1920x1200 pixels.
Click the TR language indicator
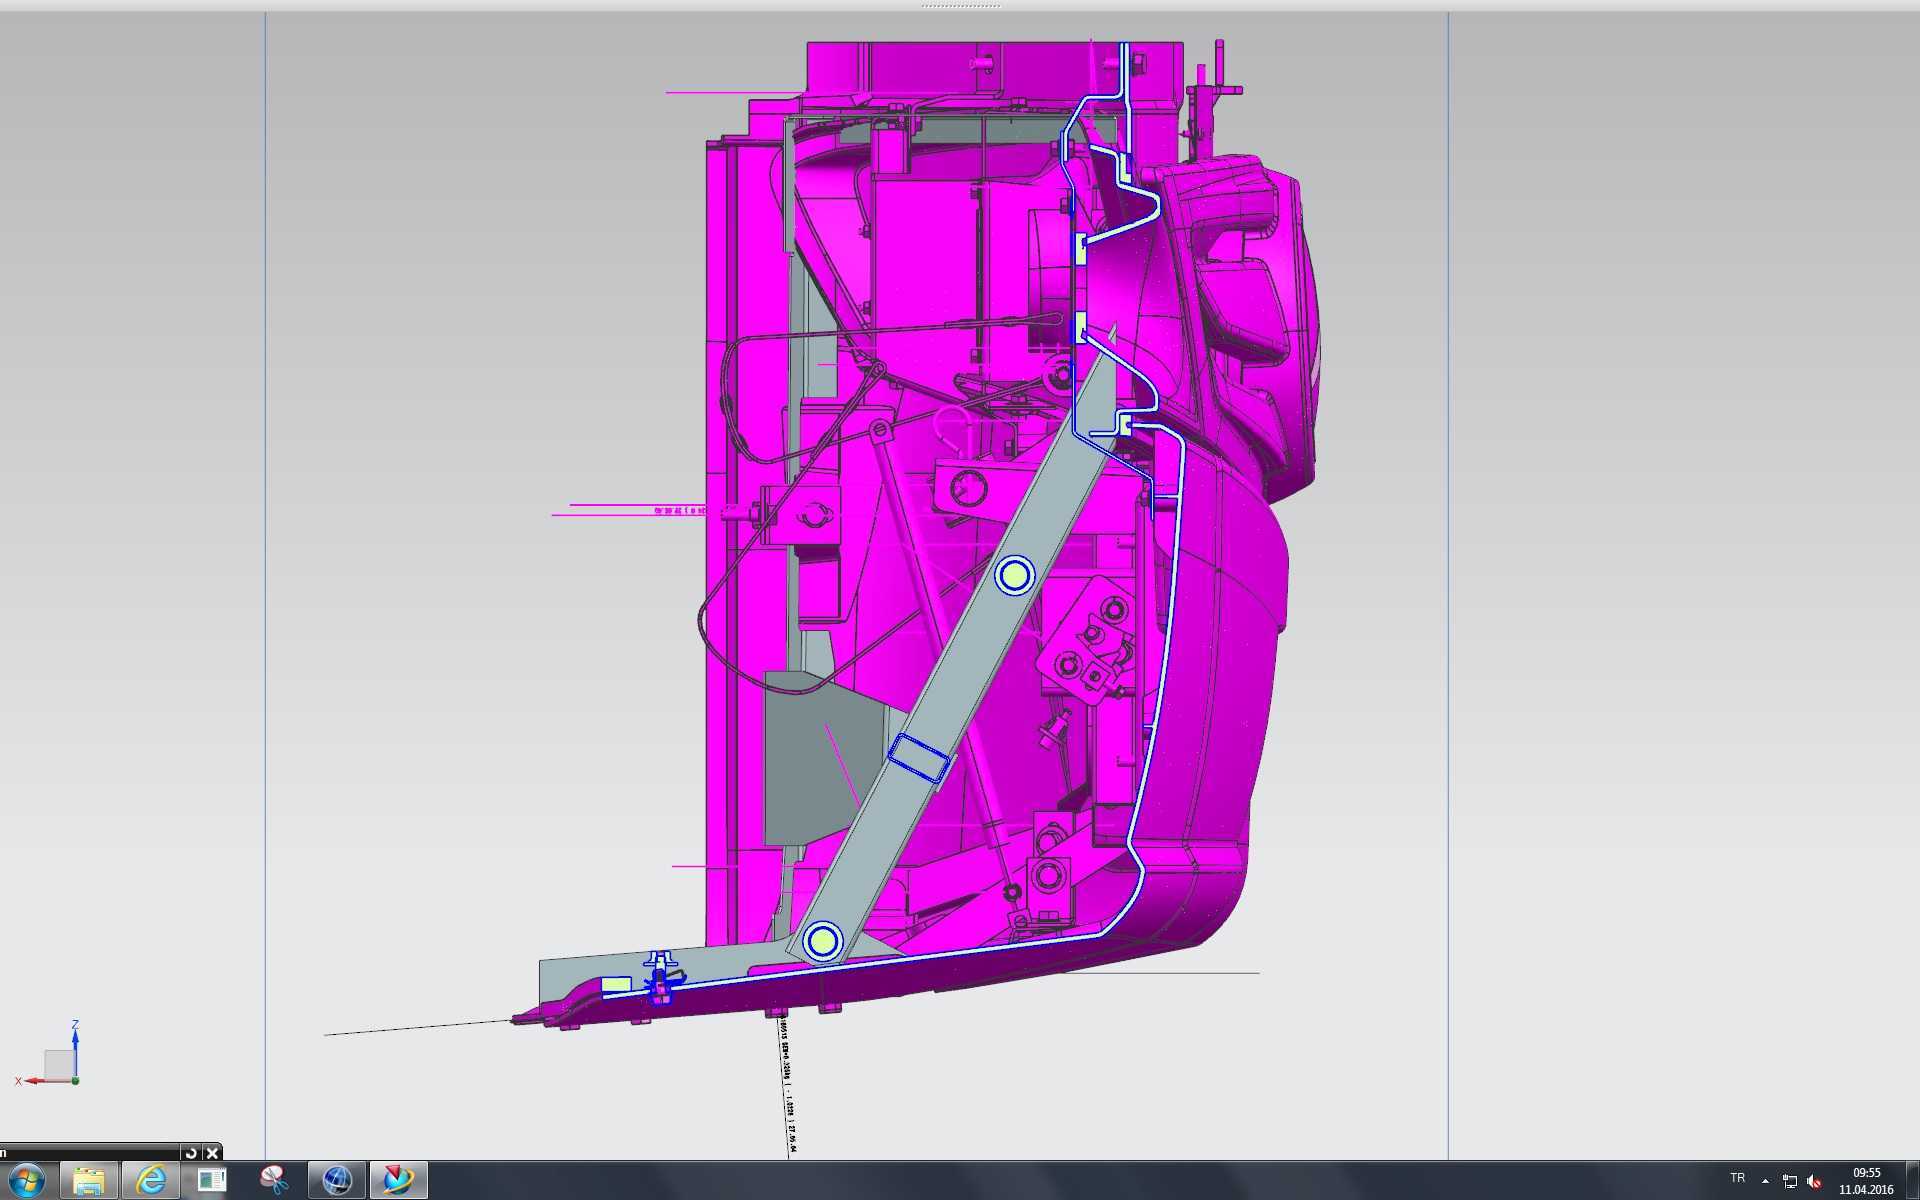point(1737,1178)
